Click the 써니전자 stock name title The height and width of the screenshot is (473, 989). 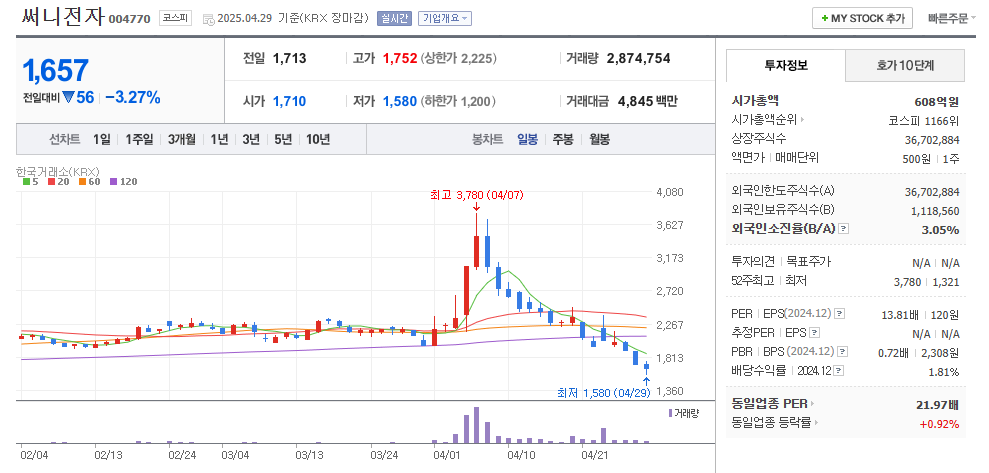tap(62, 17)
